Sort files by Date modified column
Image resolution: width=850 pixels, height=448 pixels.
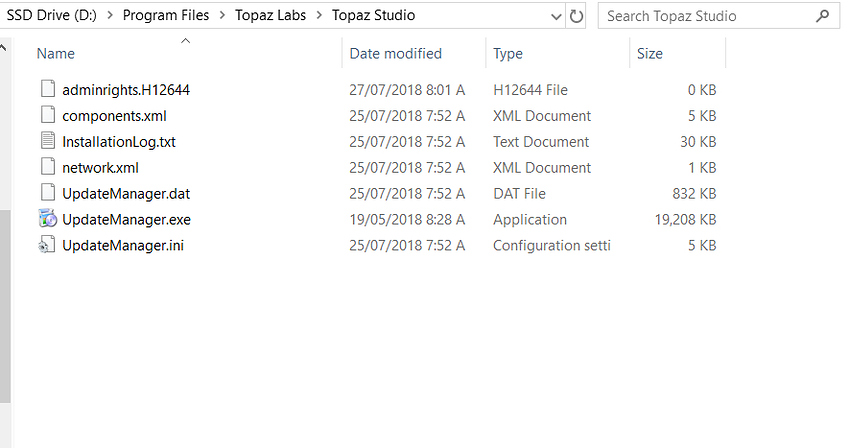point(395,53)
